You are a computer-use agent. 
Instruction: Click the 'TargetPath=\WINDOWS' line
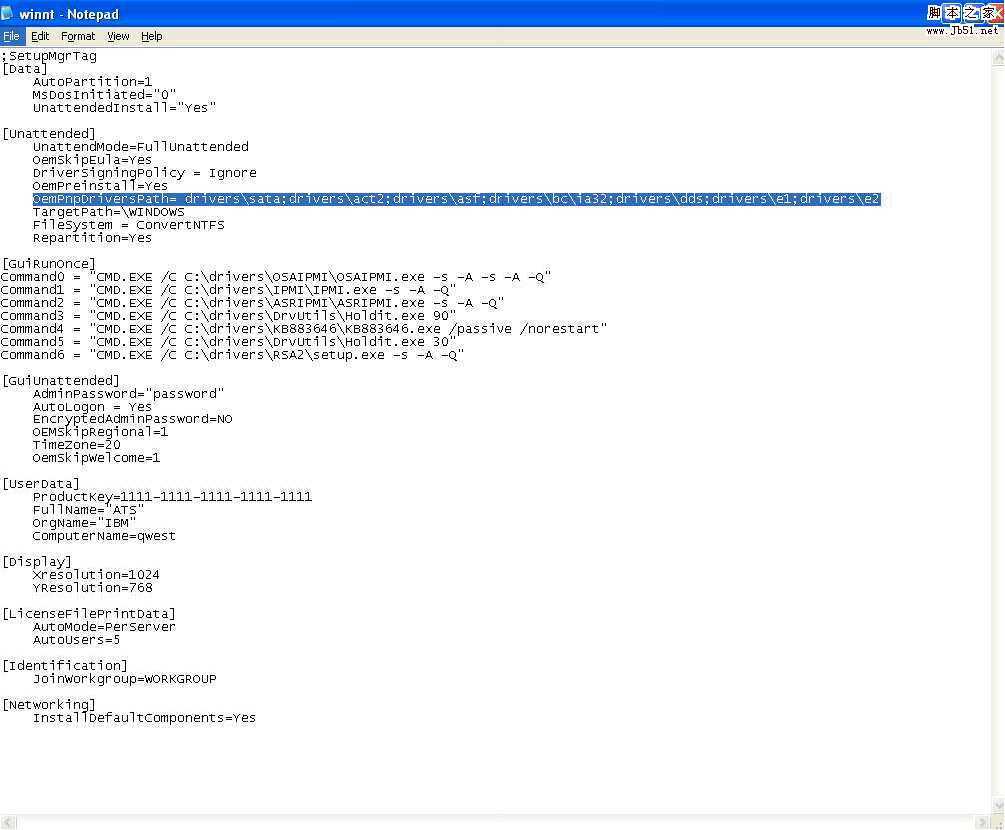pyautogui.click(x=108, y=212)
